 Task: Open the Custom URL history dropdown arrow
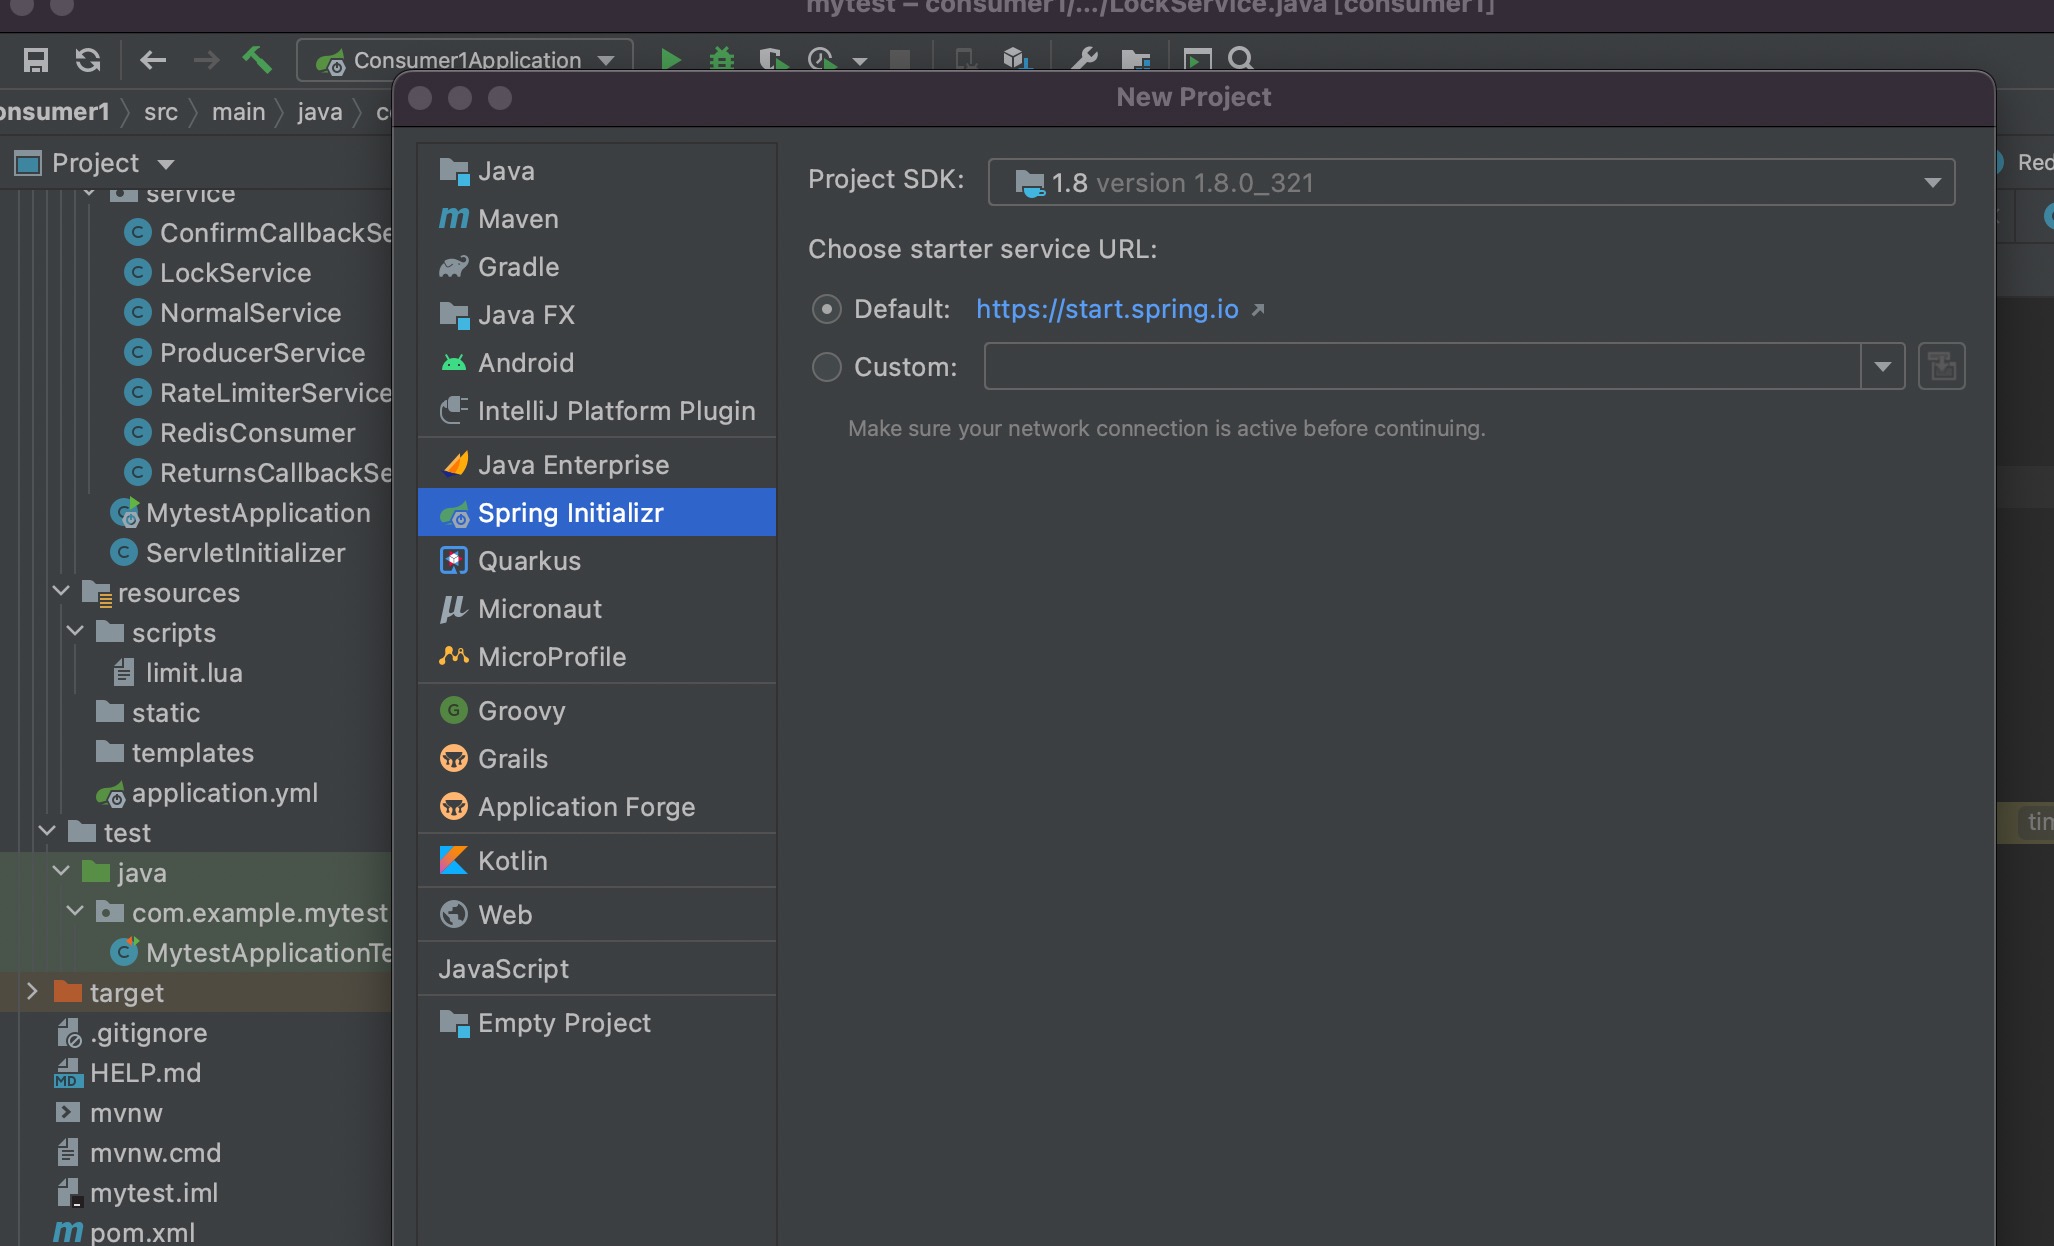click(1882, 367)
